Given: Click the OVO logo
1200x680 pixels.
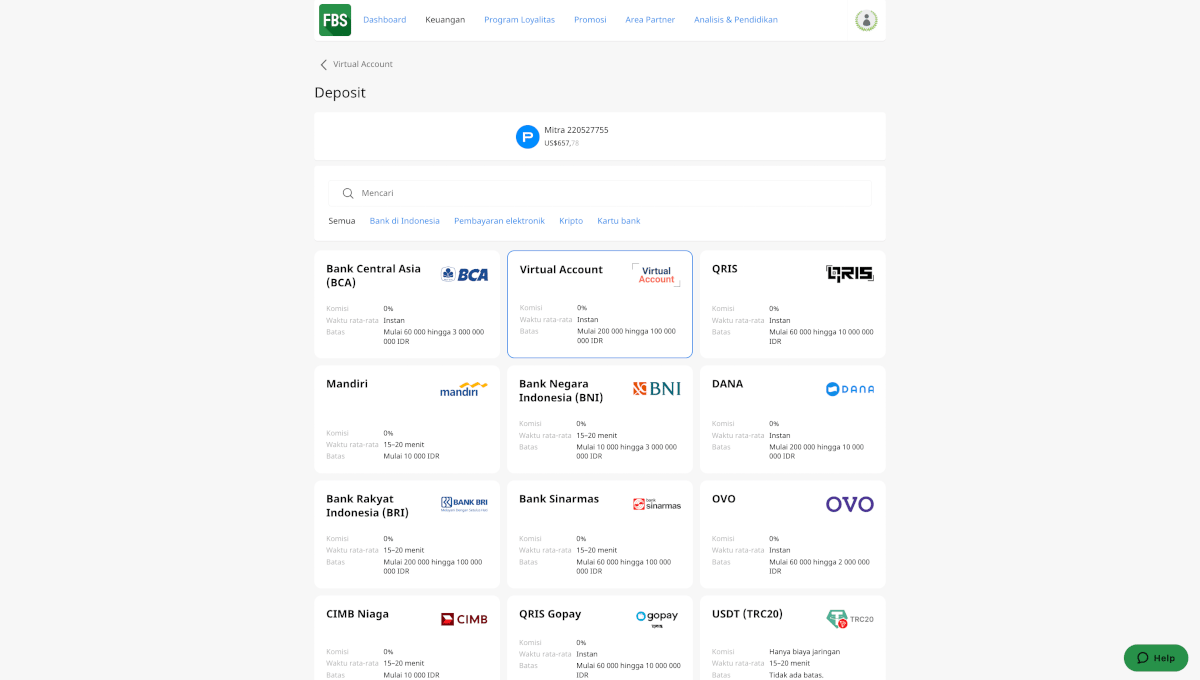Looking at the screenshot, I should click(x=850, y=504).
